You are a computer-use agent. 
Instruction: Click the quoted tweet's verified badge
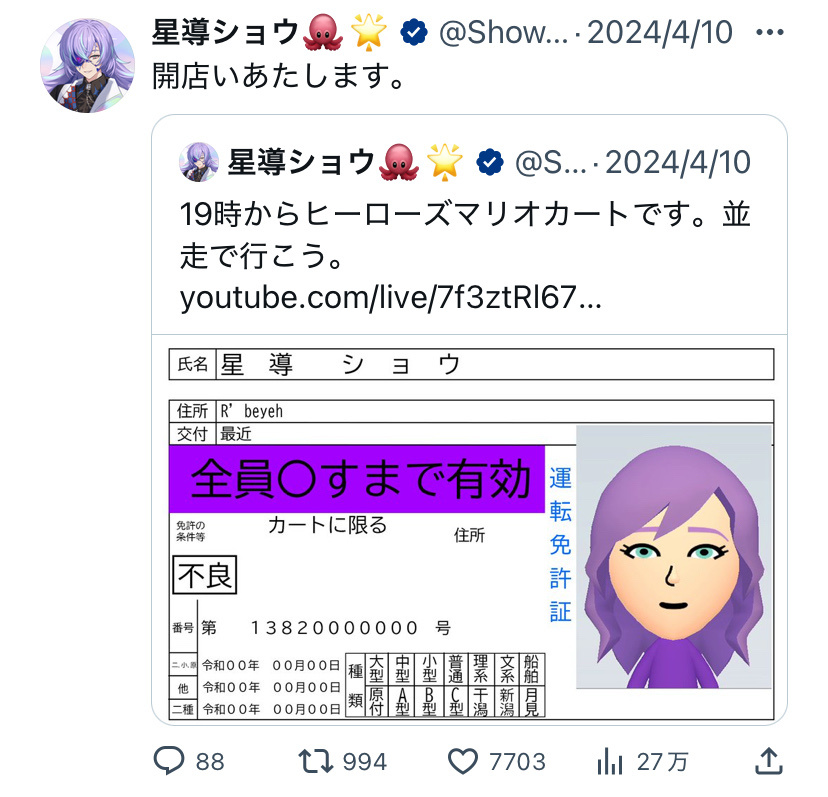pyautogui.click(x=490, y=162)
